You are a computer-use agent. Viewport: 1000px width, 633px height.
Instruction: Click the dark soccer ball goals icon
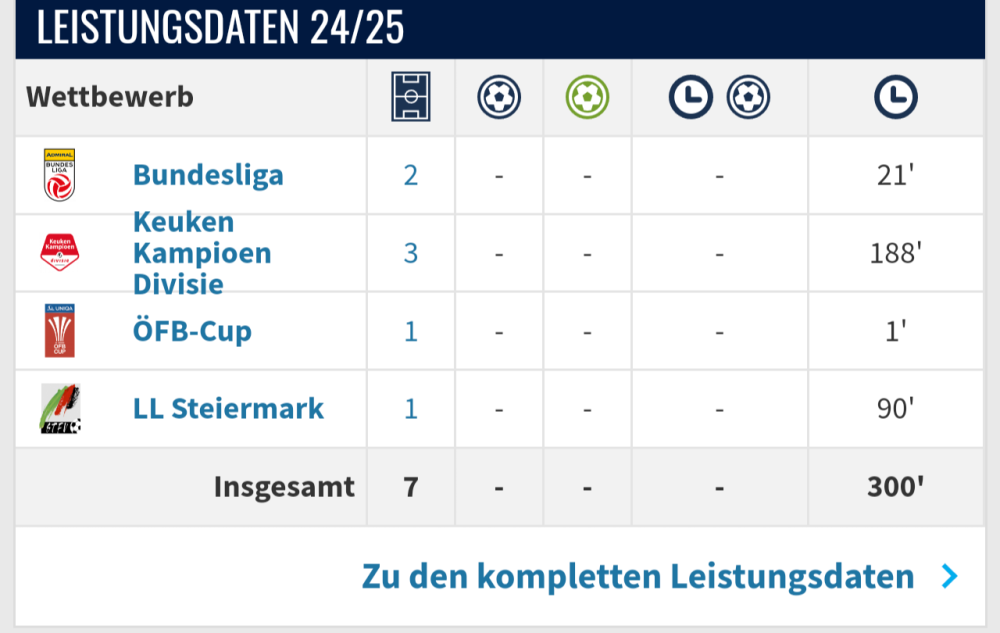(x=499, y=97)
